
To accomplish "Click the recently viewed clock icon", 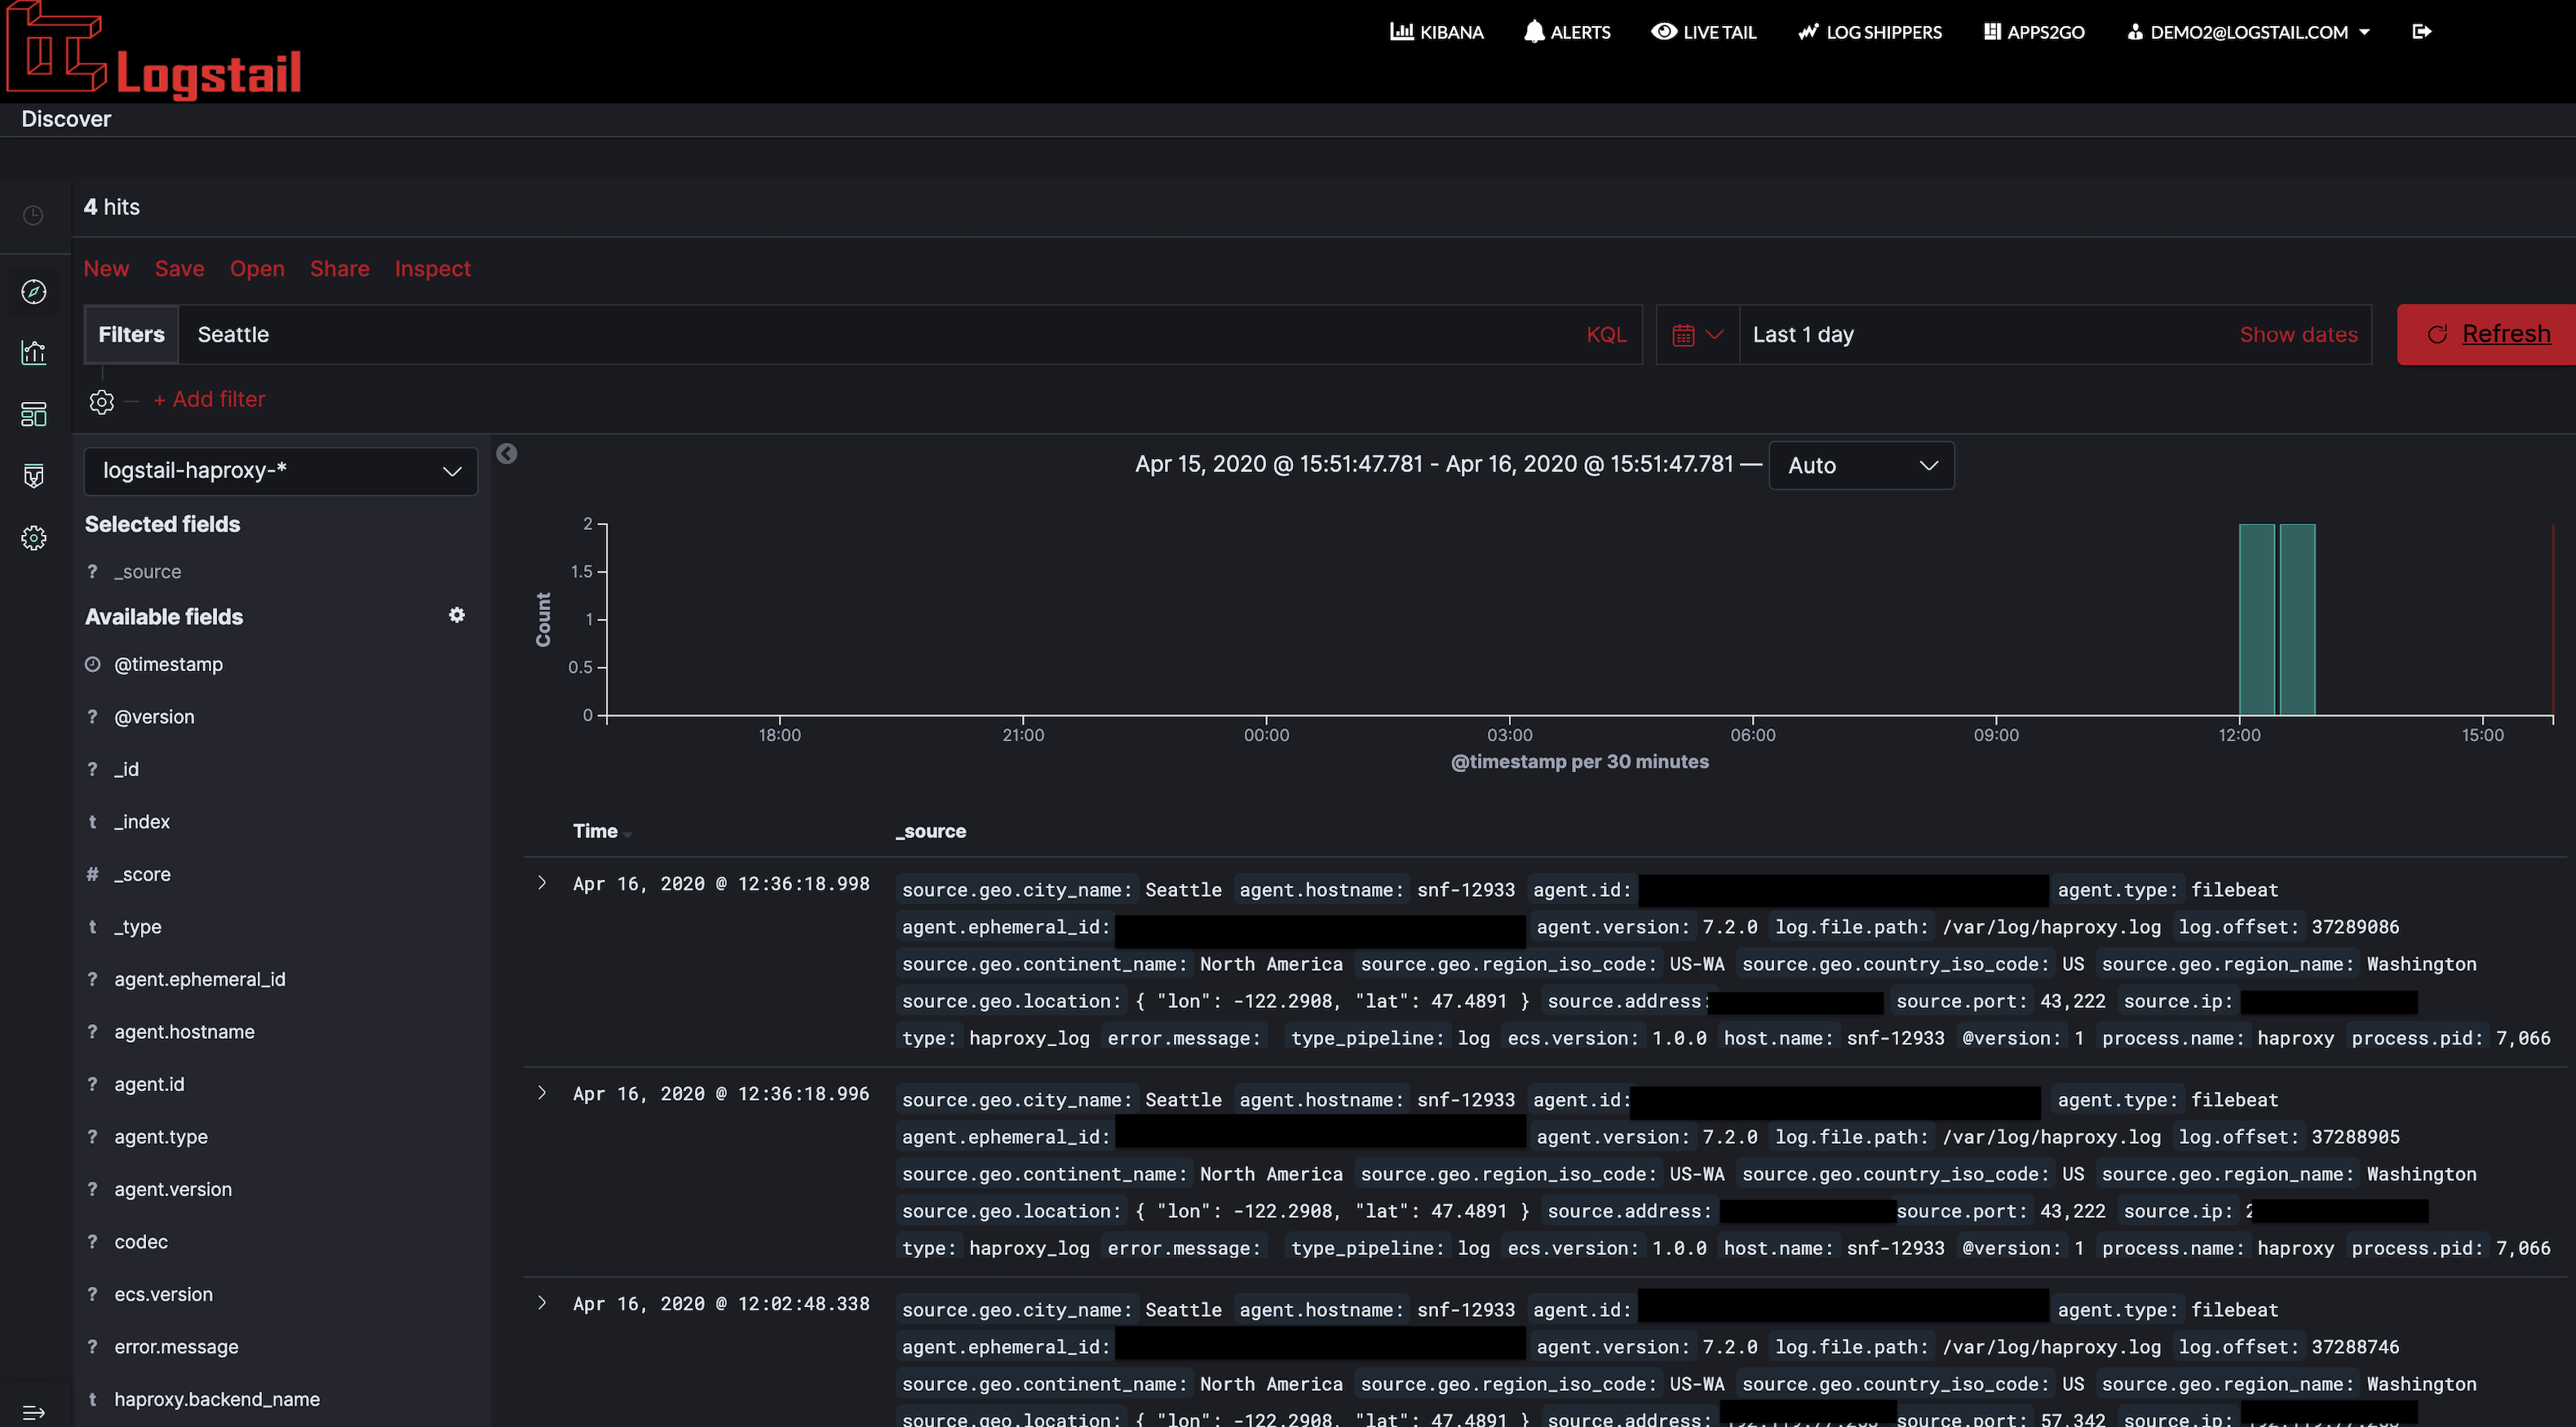I will [x=33, y=215].
